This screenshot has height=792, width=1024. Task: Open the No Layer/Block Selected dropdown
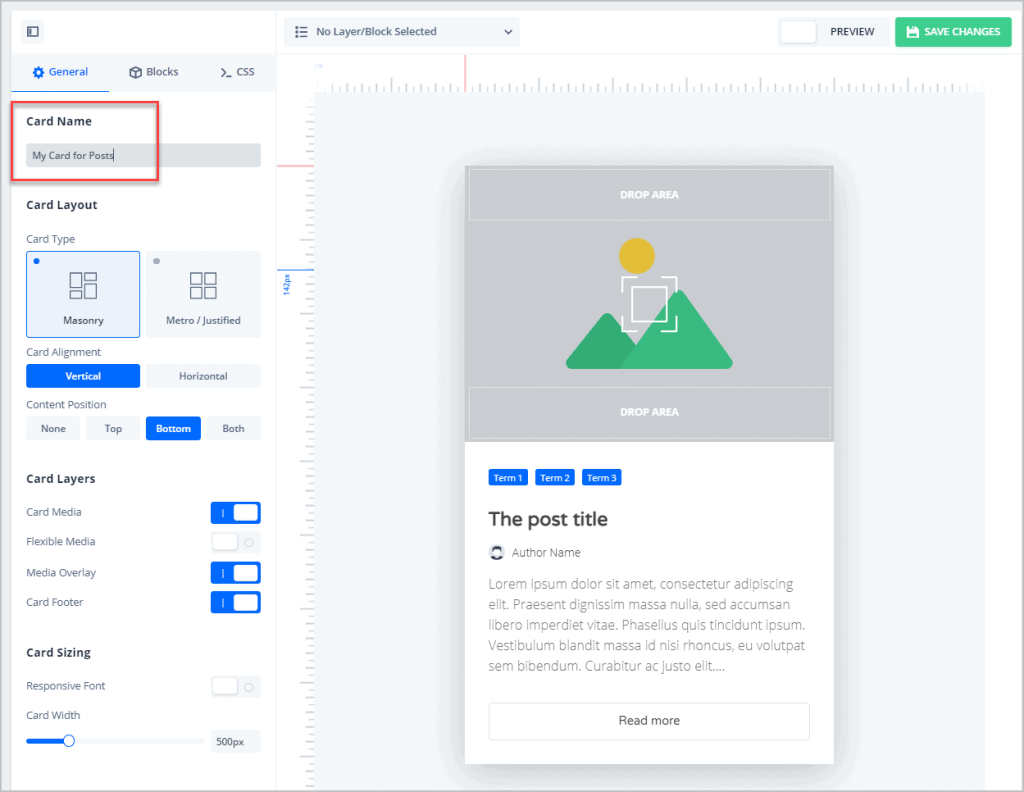pos(402,32)
